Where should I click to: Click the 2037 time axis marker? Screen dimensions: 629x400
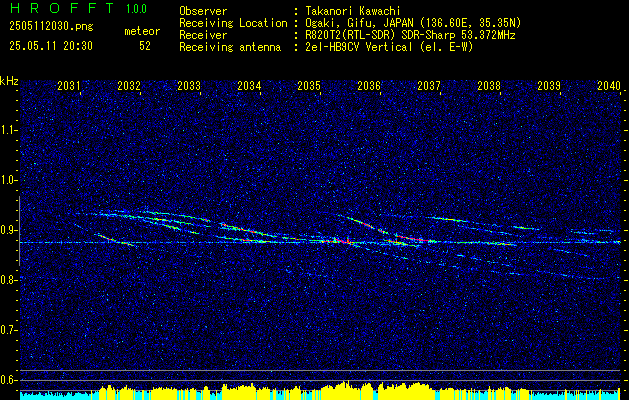click(x=429, y=86)
